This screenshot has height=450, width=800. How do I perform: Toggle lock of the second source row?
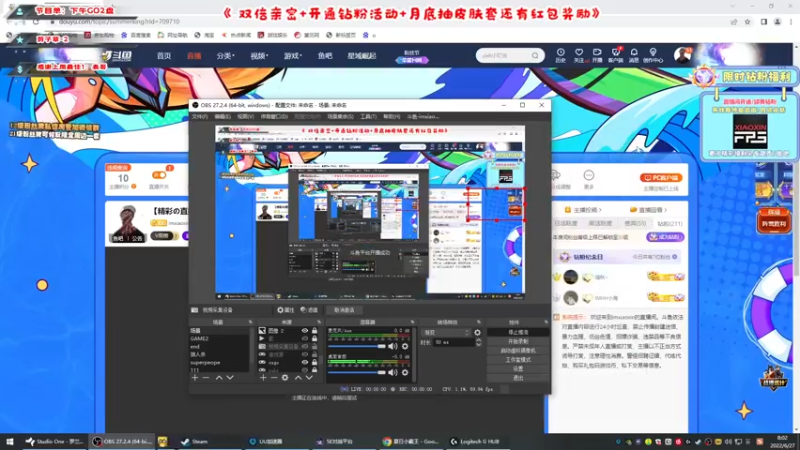(x=314, y=338)
